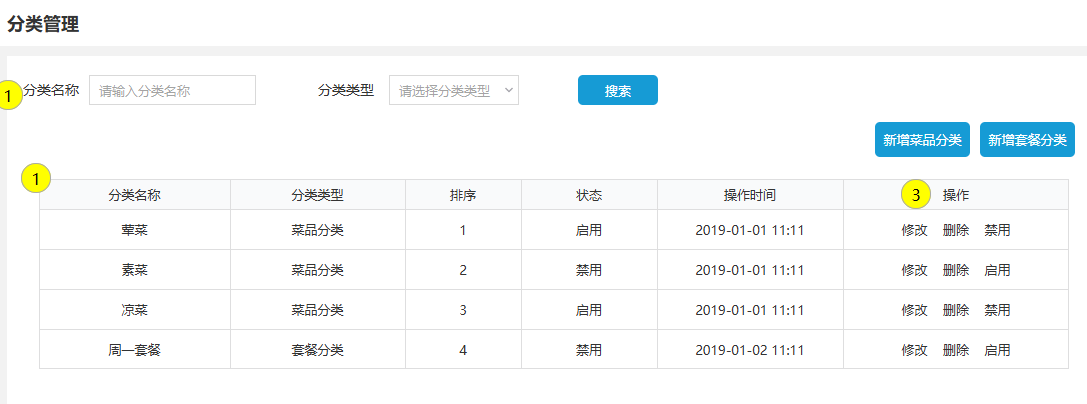Delete the 周一套餐 category row
The width and height of the screenshot is (1087, 404).
(x=956, y=350)
